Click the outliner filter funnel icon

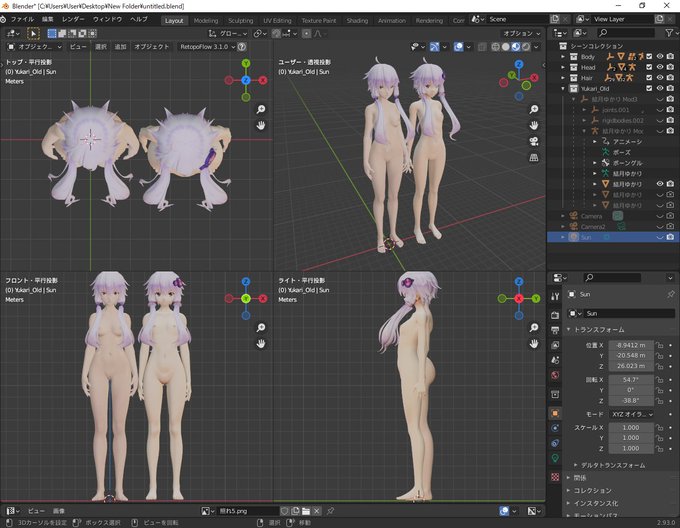coord(670,33)
